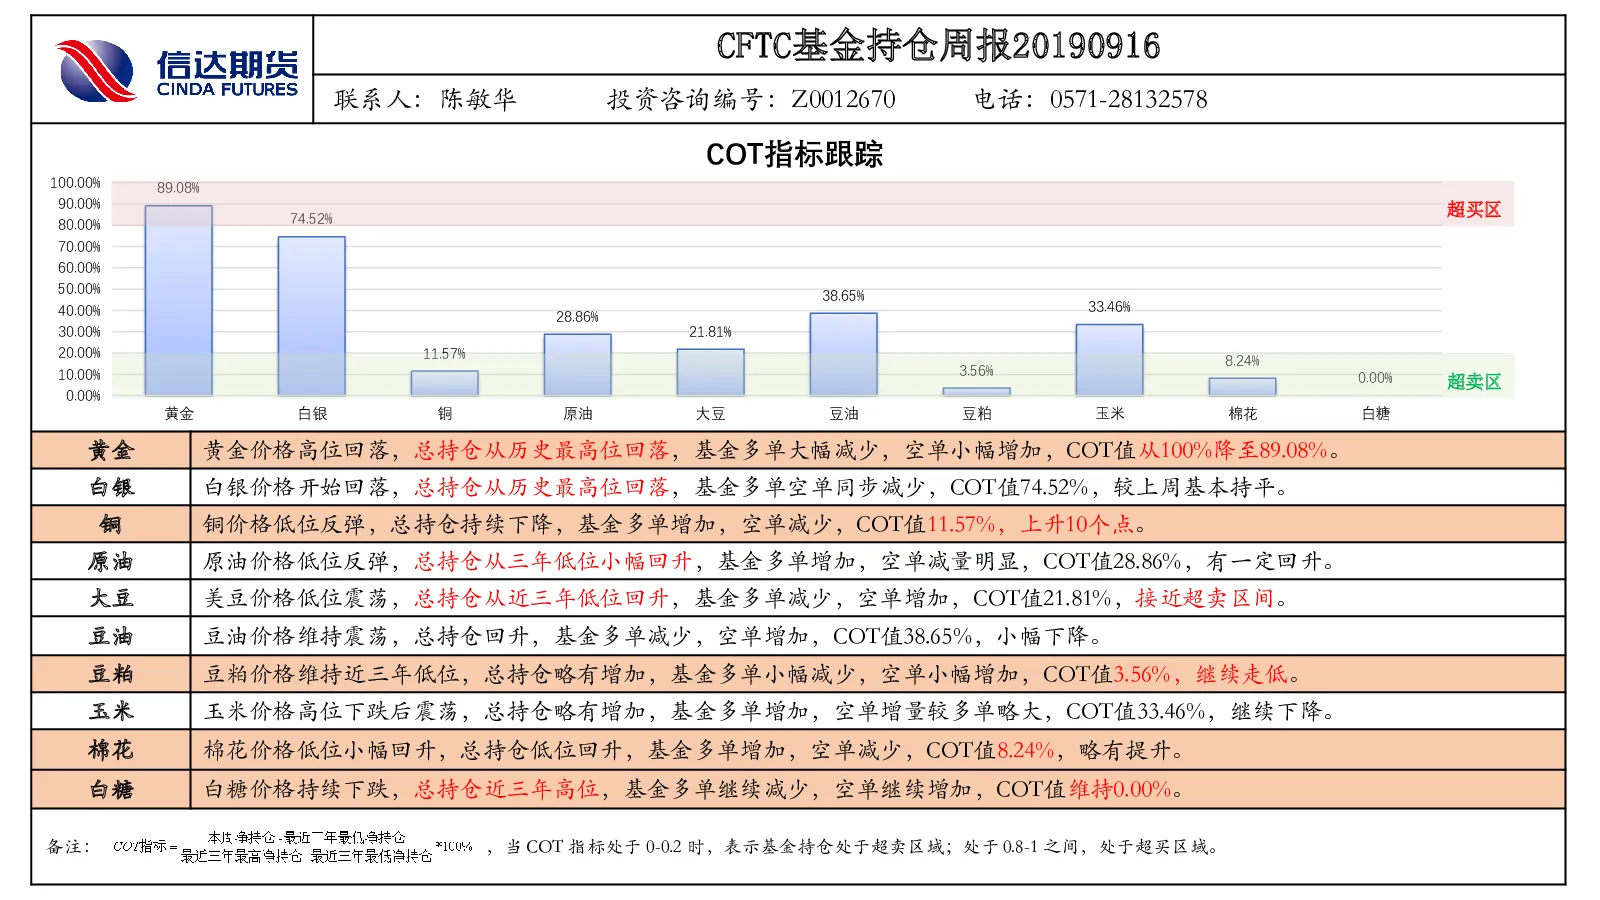Click the 玉米 bar in the chart
The image size is (1600, 900).
pyautogui.click(x=1109, y=360)
